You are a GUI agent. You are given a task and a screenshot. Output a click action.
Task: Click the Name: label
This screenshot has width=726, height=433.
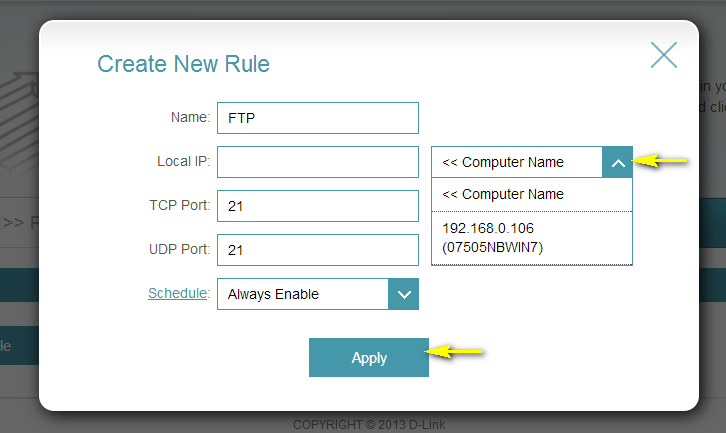pyautogui.click(x=190, y=117)
